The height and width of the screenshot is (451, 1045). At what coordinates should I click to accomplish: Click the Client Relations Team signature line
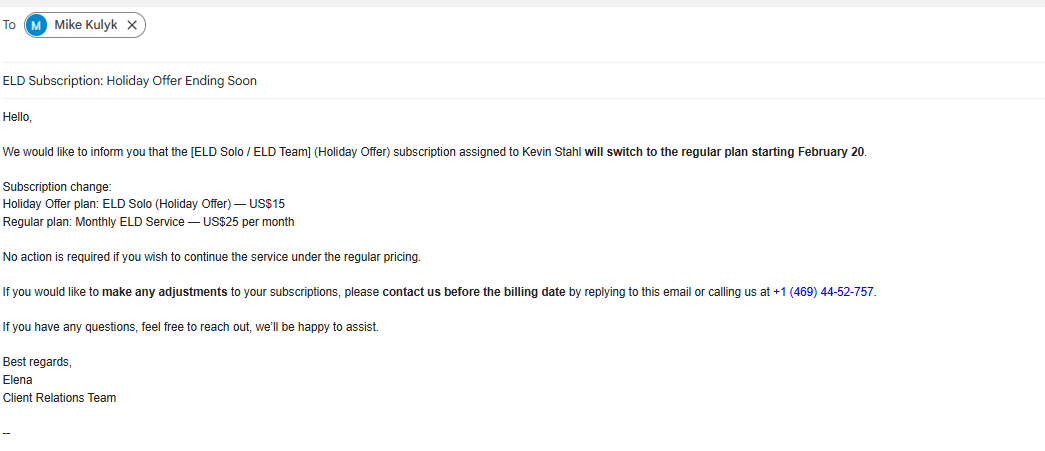59,398
